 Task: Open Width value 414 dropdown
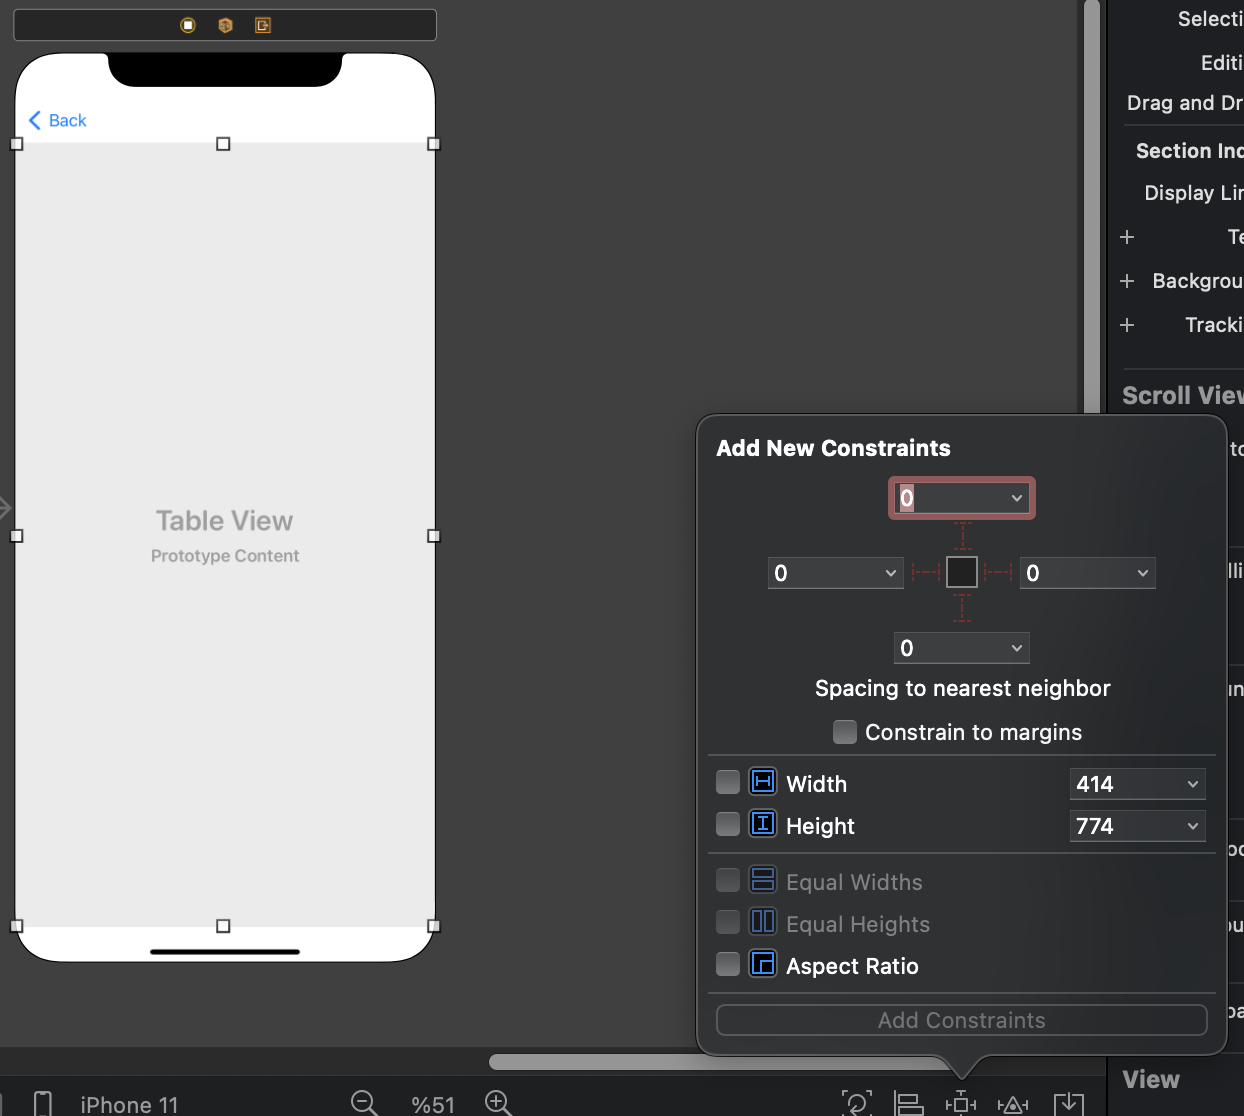point(1193,784)
